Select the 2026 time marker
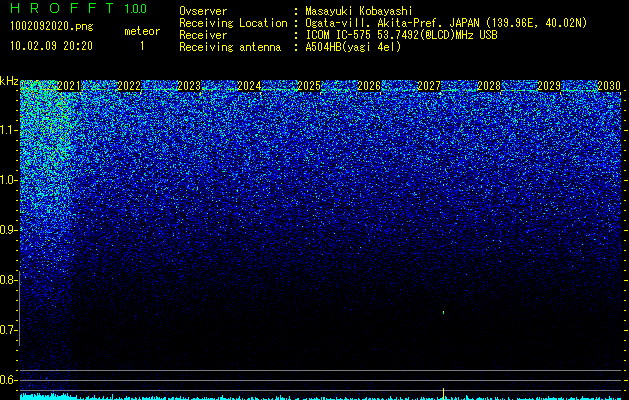This screenshot has width=629, height=400. pyautogui.click(x=369, y=86)
